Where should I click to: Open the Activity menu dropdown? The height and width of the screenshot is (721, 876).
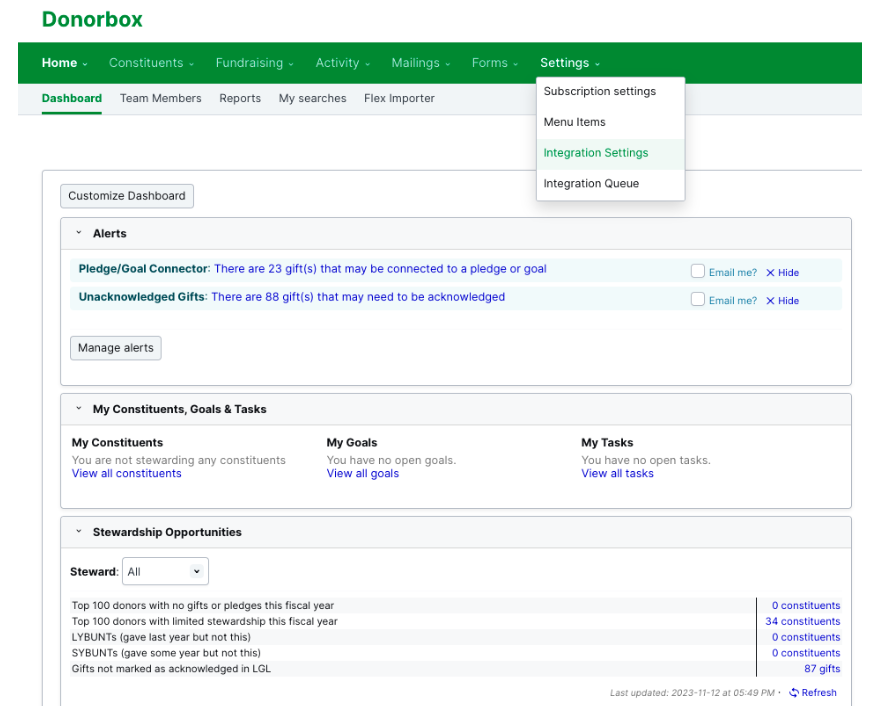(342, 63)
